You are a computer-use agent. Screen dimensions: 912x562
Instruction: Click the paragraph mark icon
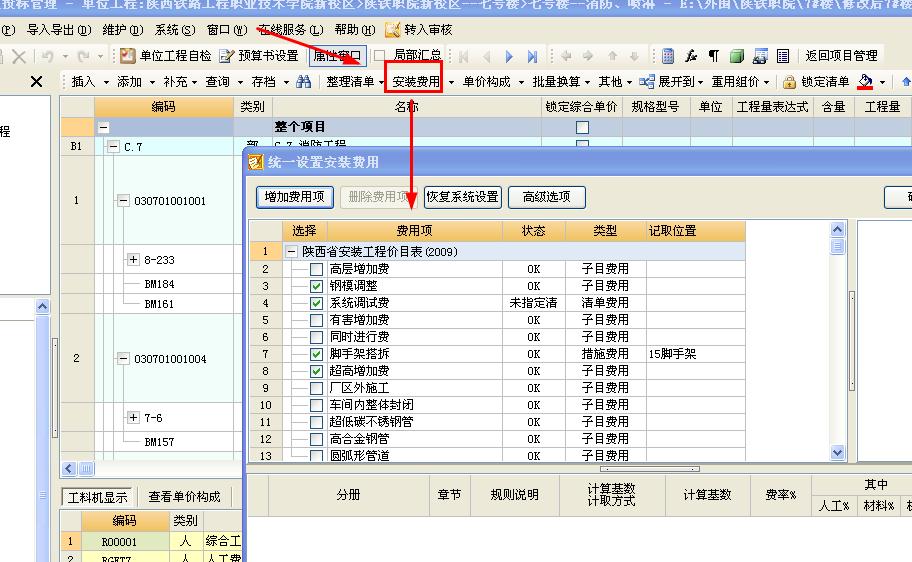(714, 56)
